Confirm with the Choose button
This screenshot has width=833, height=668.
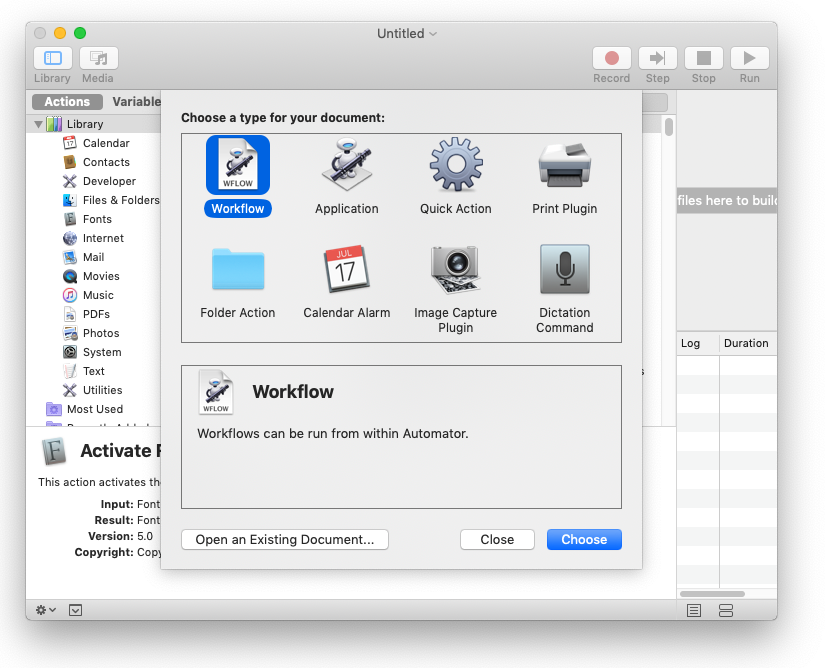pyautogui.click(x=584, y=539)
